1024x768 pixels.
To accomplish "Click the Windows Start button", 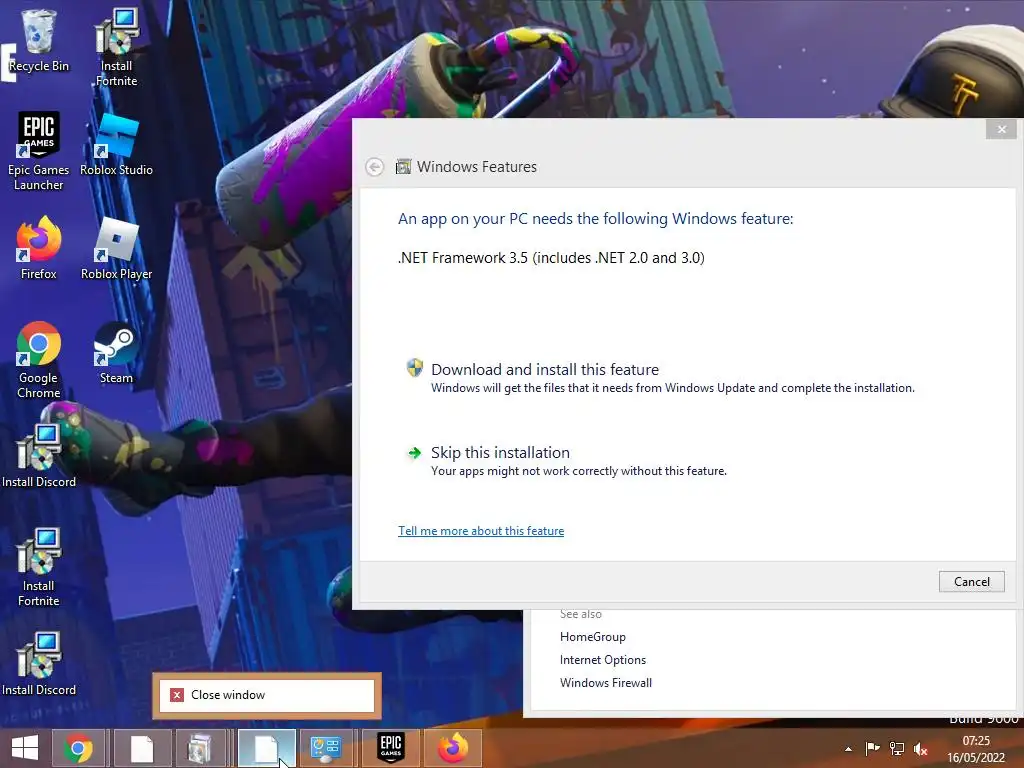I will [25, 748].
